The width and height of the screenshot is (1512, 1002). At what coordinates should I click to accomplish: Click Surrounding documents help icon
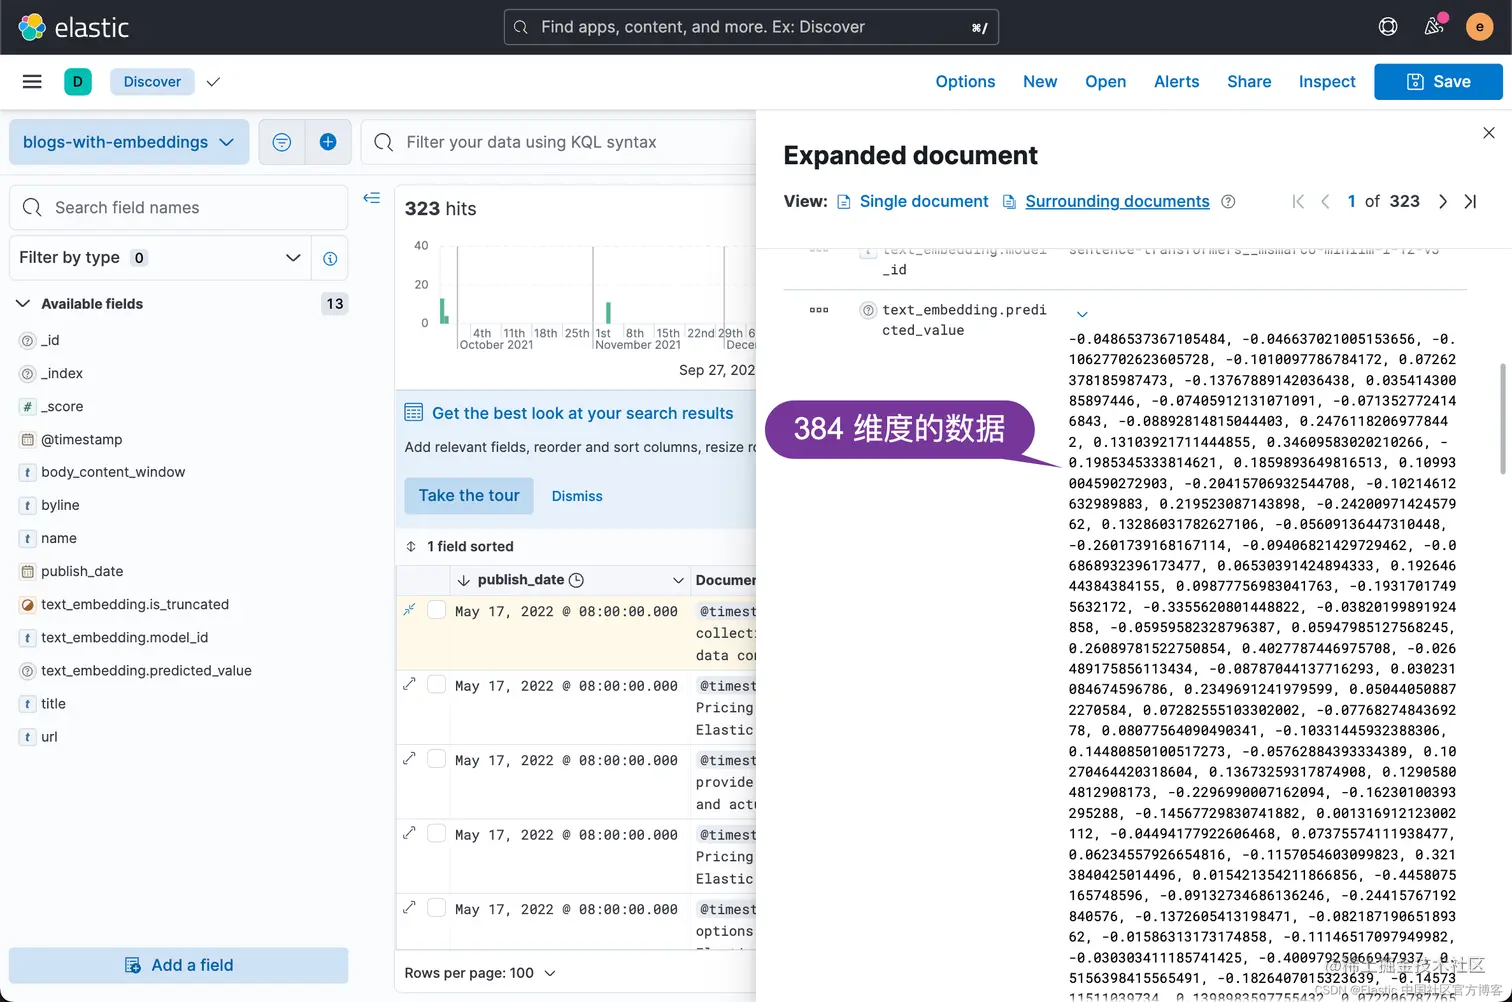[1228, 202]
